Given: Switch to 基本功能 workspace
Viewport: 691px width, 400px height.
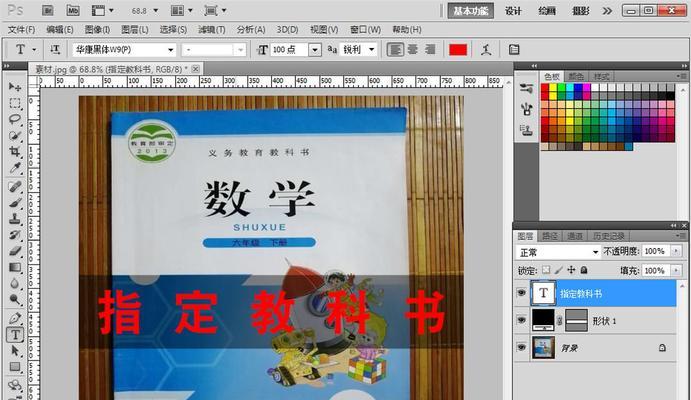Looking at the screenshot, I should (471, 11).
